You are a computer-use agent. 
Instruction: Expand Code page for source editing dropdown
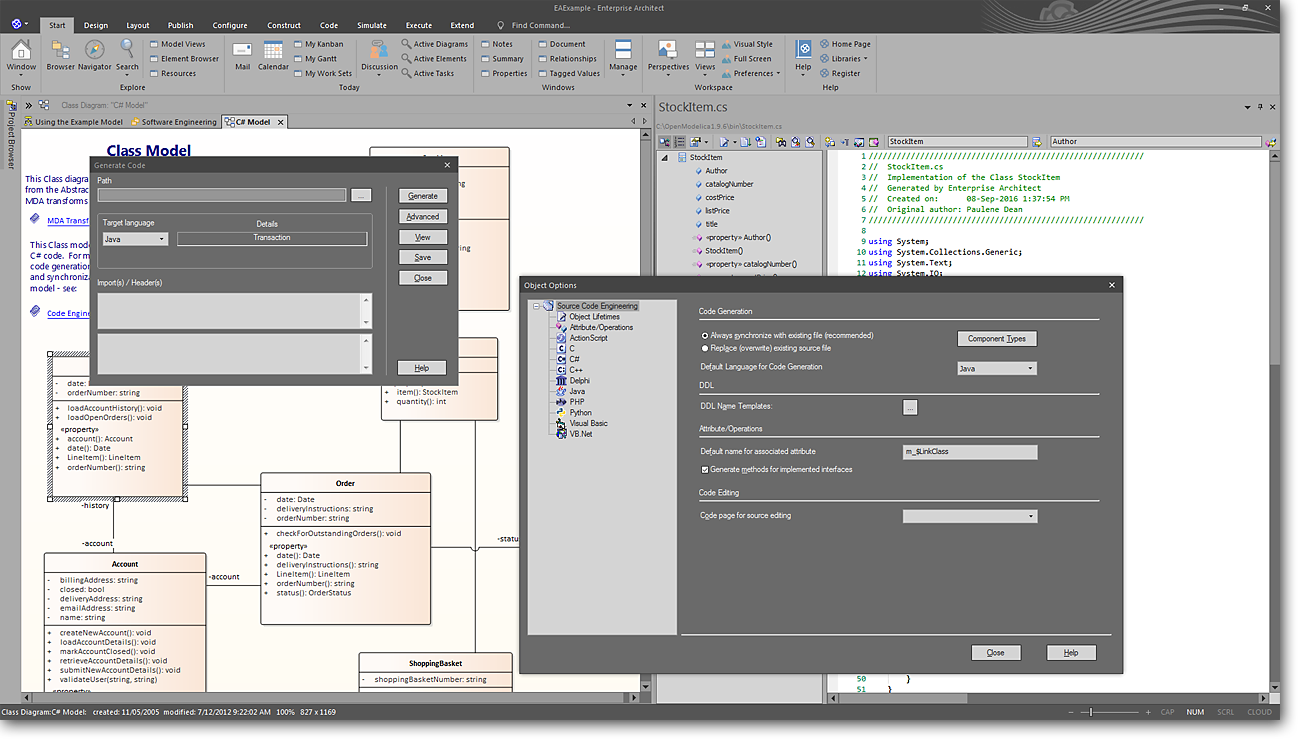[969, 517]
